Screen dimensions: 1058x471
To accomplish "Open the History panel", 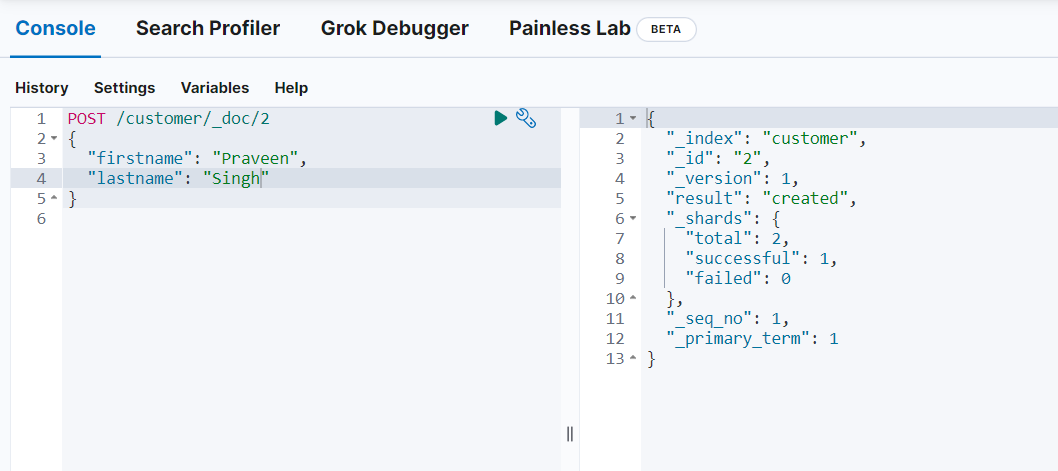I will tap(42, 88).
